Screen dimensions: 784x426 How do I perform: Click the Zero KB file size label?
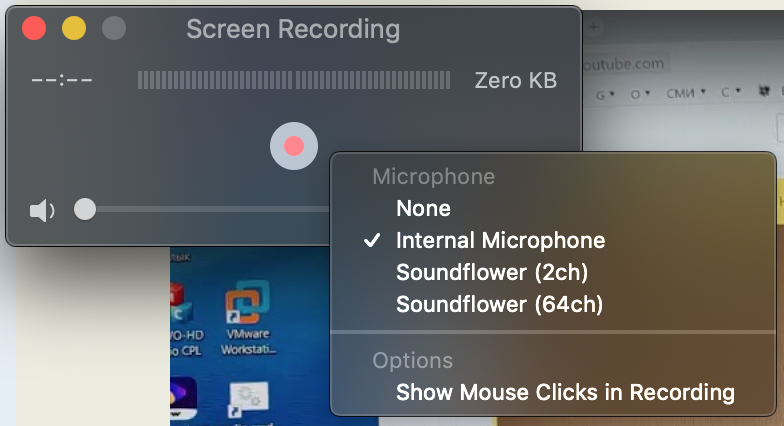coord(515,80)
